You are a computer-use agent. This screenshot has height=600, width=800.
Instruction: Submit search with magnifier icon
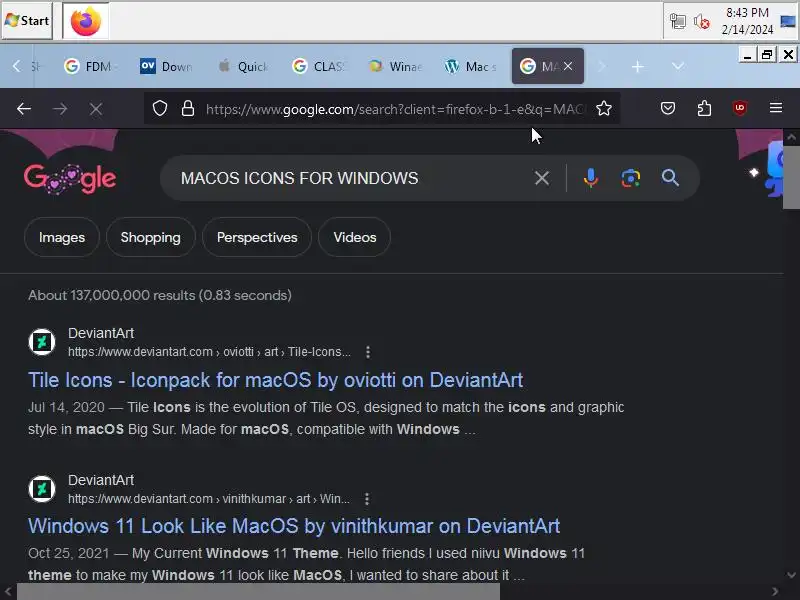pyautogui.click(x=670, y=178)
